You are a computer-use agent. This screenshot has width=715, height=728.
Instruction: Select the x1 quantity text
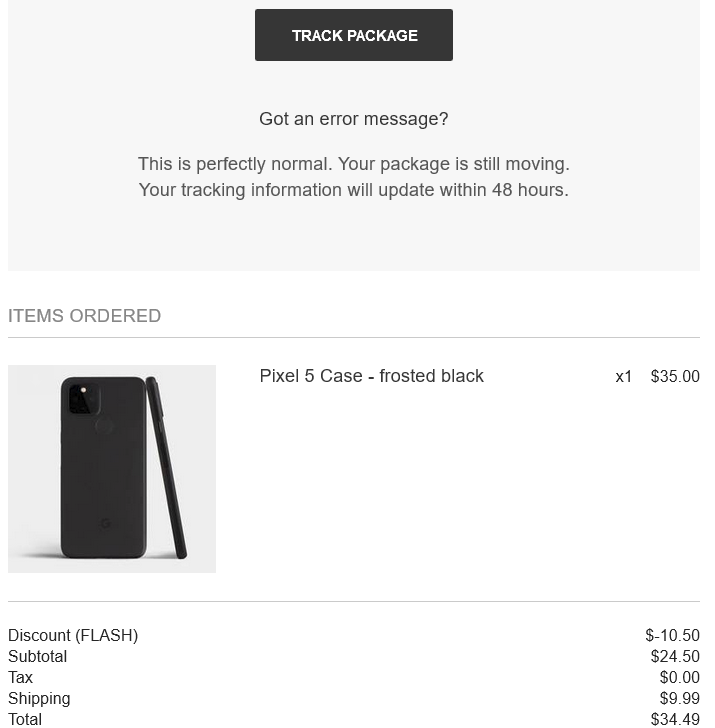click(624, 377)
